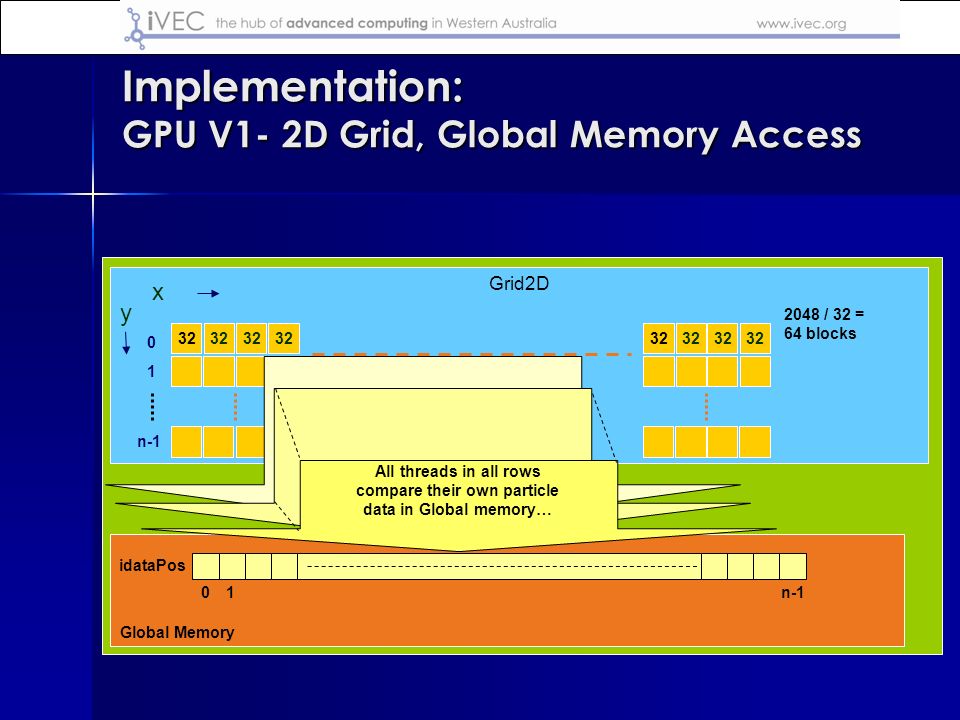960x720 pixels.
Task: Click the iVEC molecule logo icon
Action: pyautogui.click(x=135, y=28)
